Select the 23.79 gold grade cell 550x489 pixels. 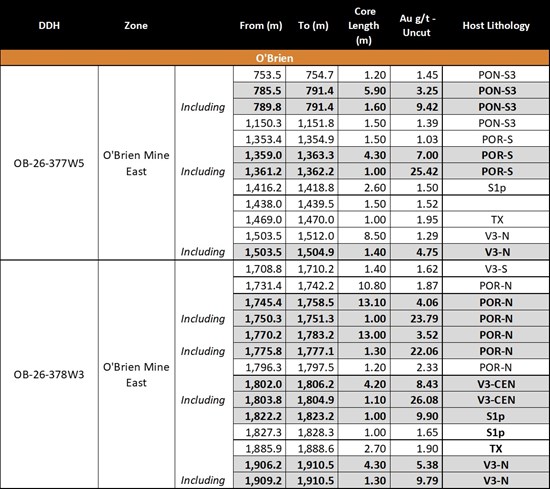417,319
